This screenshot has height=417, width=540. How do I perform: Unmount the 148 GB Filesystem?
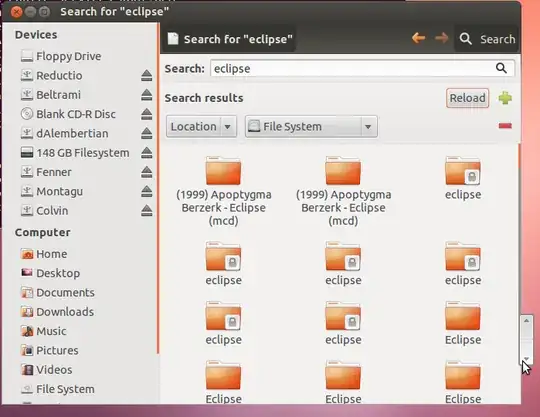click(146, 153)
